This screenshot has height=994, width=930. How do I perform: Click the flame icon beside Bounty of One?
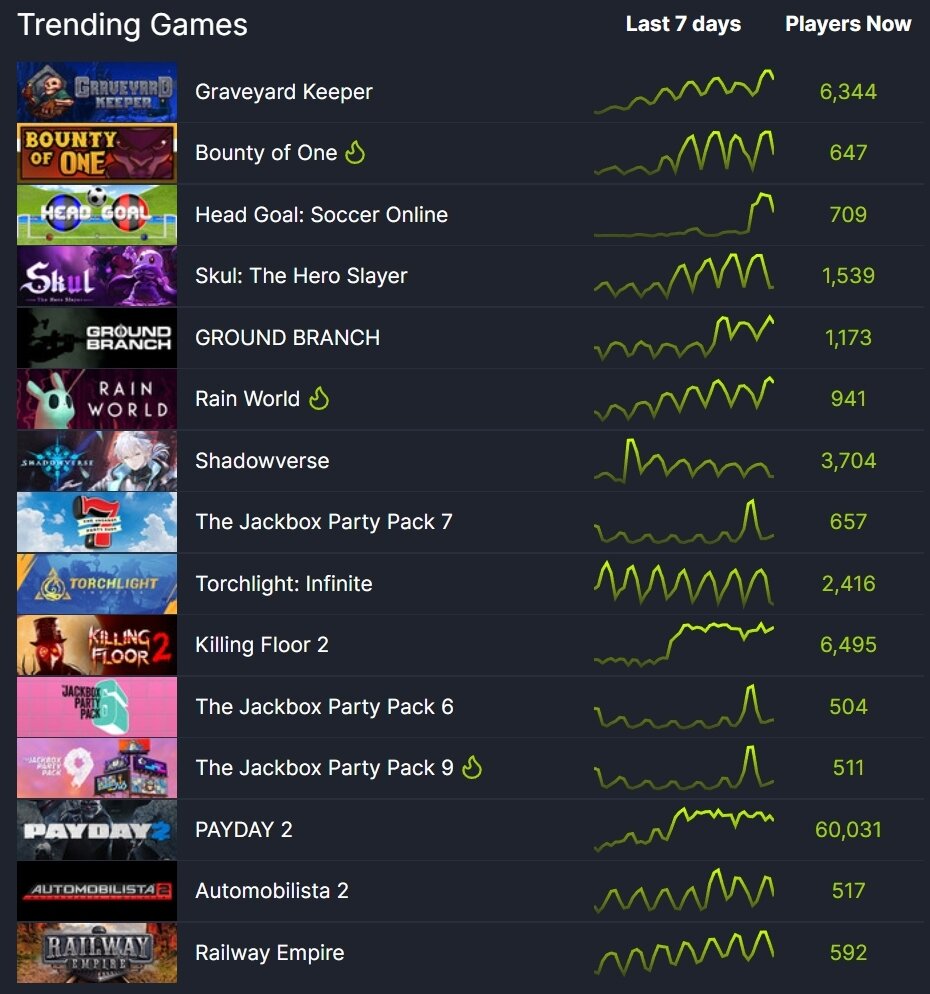click(355, 152)
